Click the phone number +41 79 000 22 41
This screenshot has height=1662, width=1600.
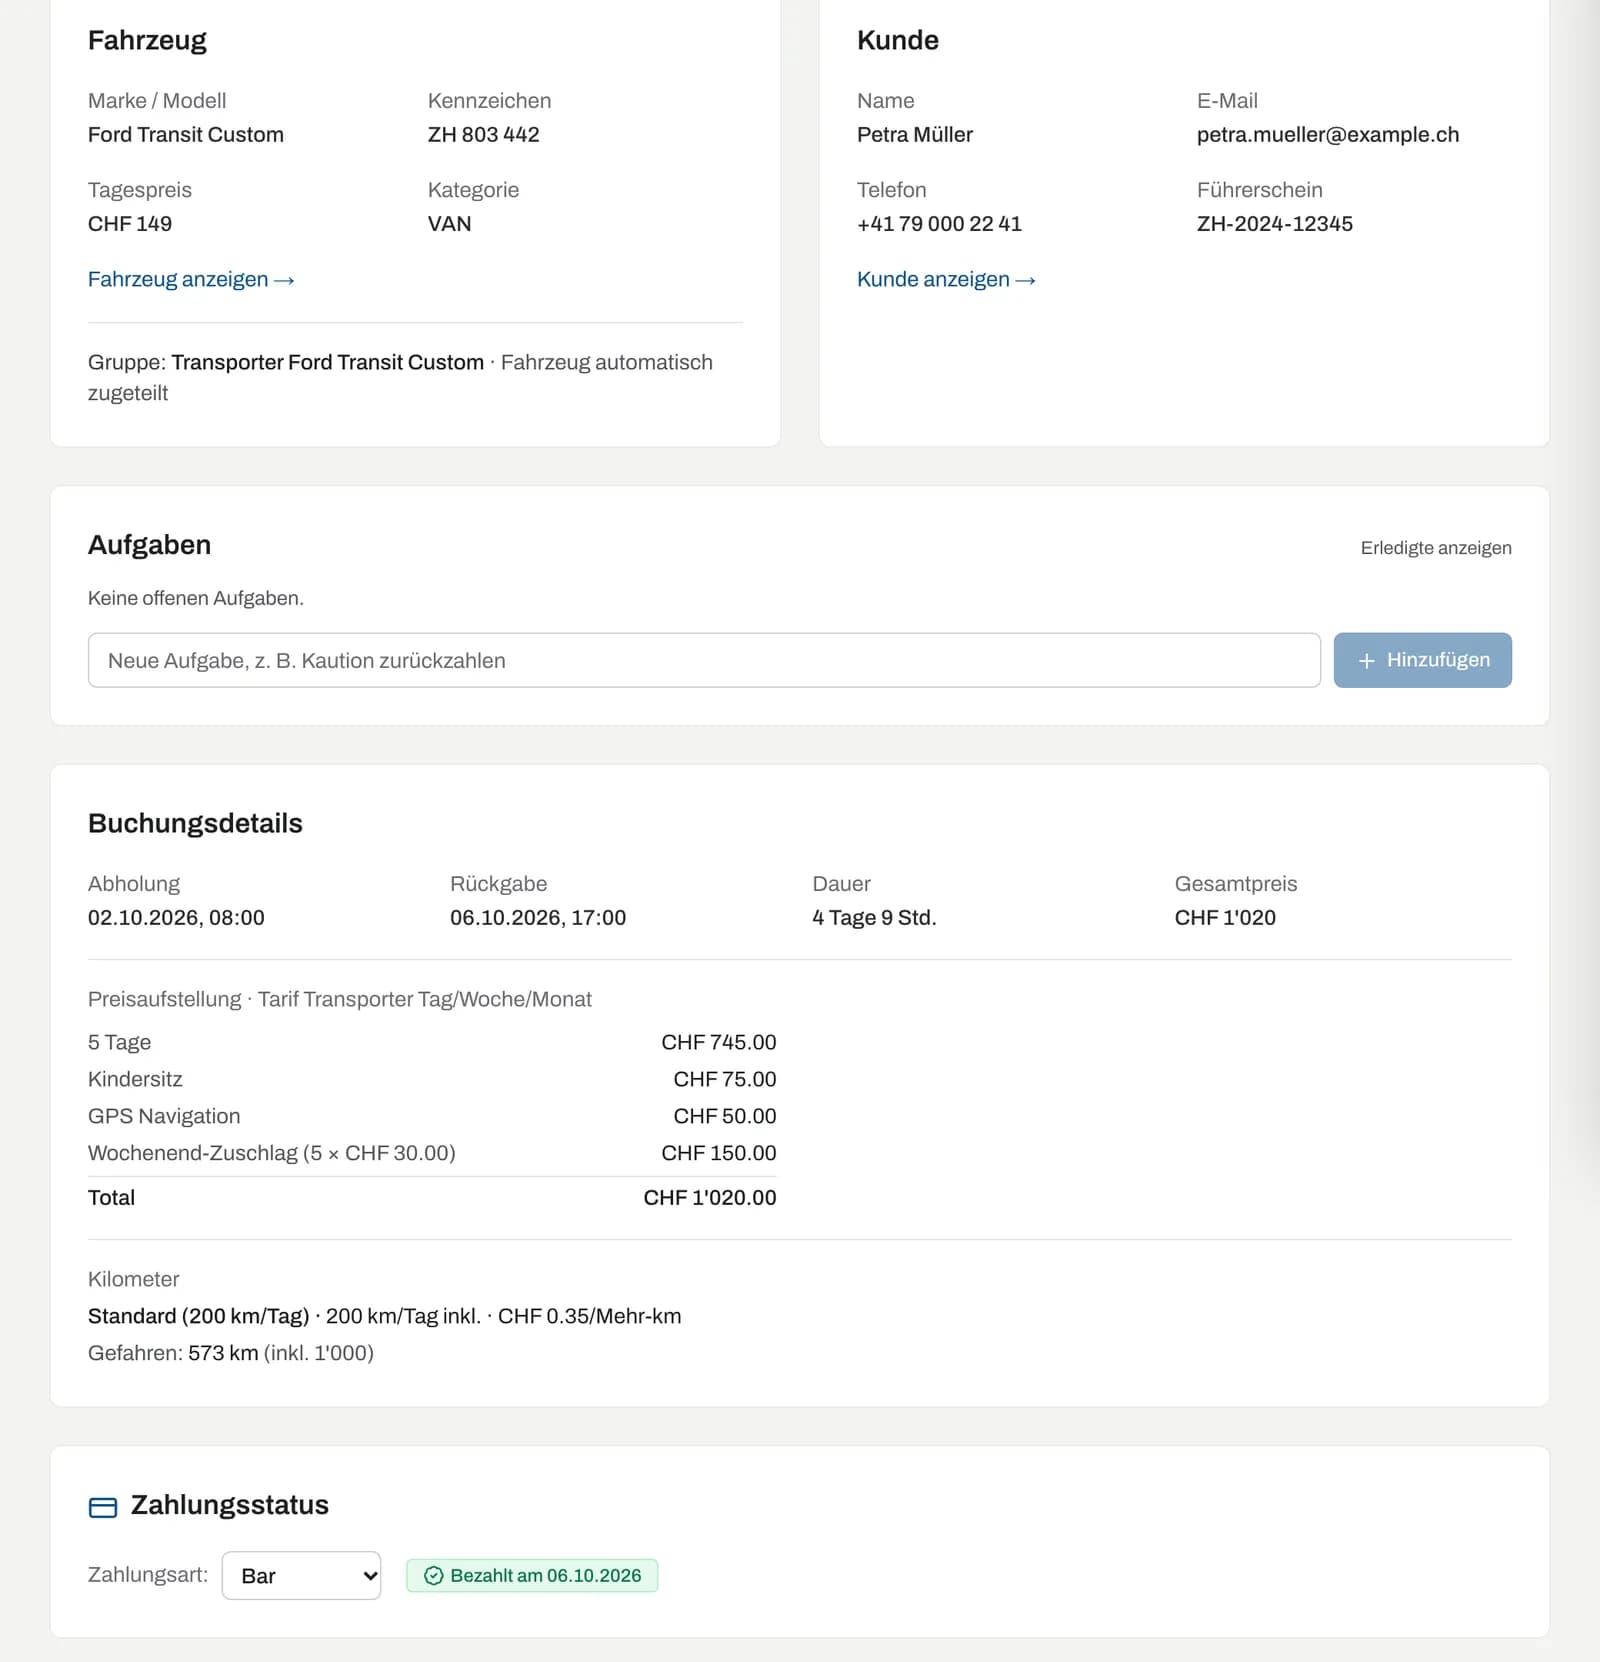click(x=939, y=224)
